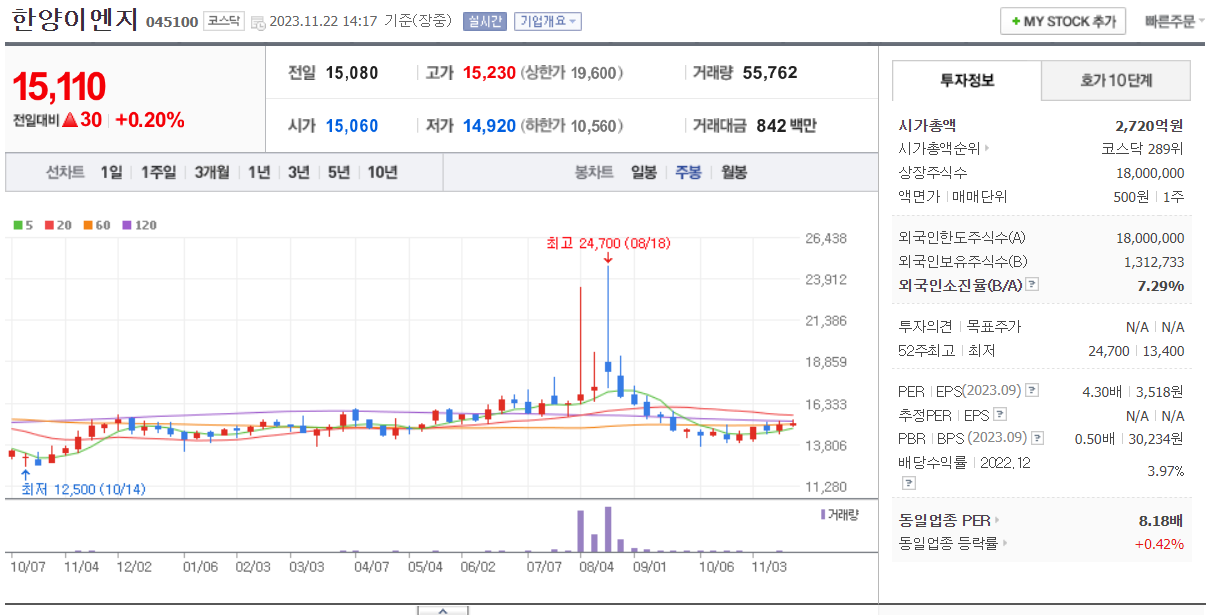This screenshot has width=1209, height=615.
Task: Click the purple 120-period moving average legend
Action: click(139, 225)
